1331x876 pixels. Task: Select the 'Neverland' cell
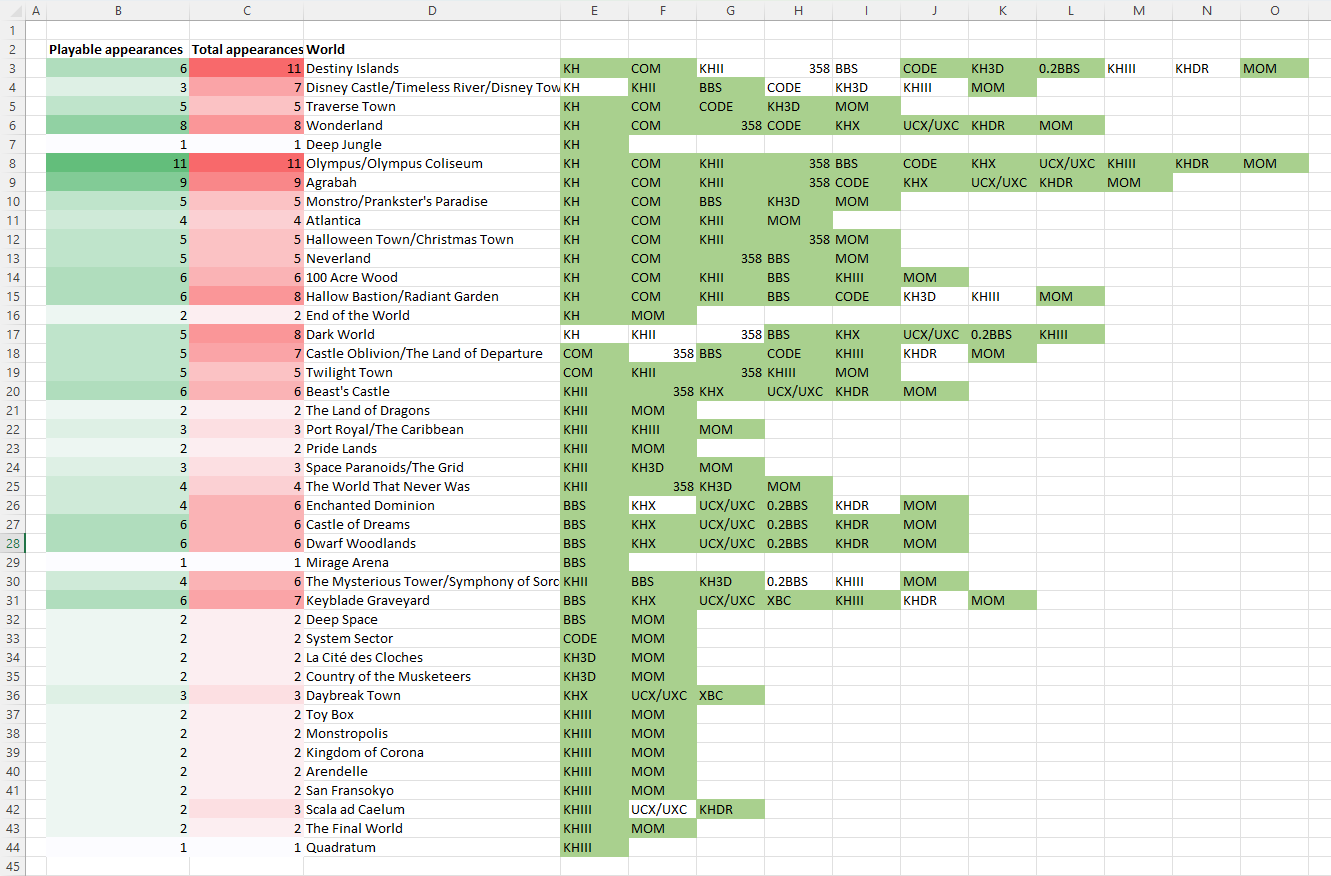tap(432, 258)
